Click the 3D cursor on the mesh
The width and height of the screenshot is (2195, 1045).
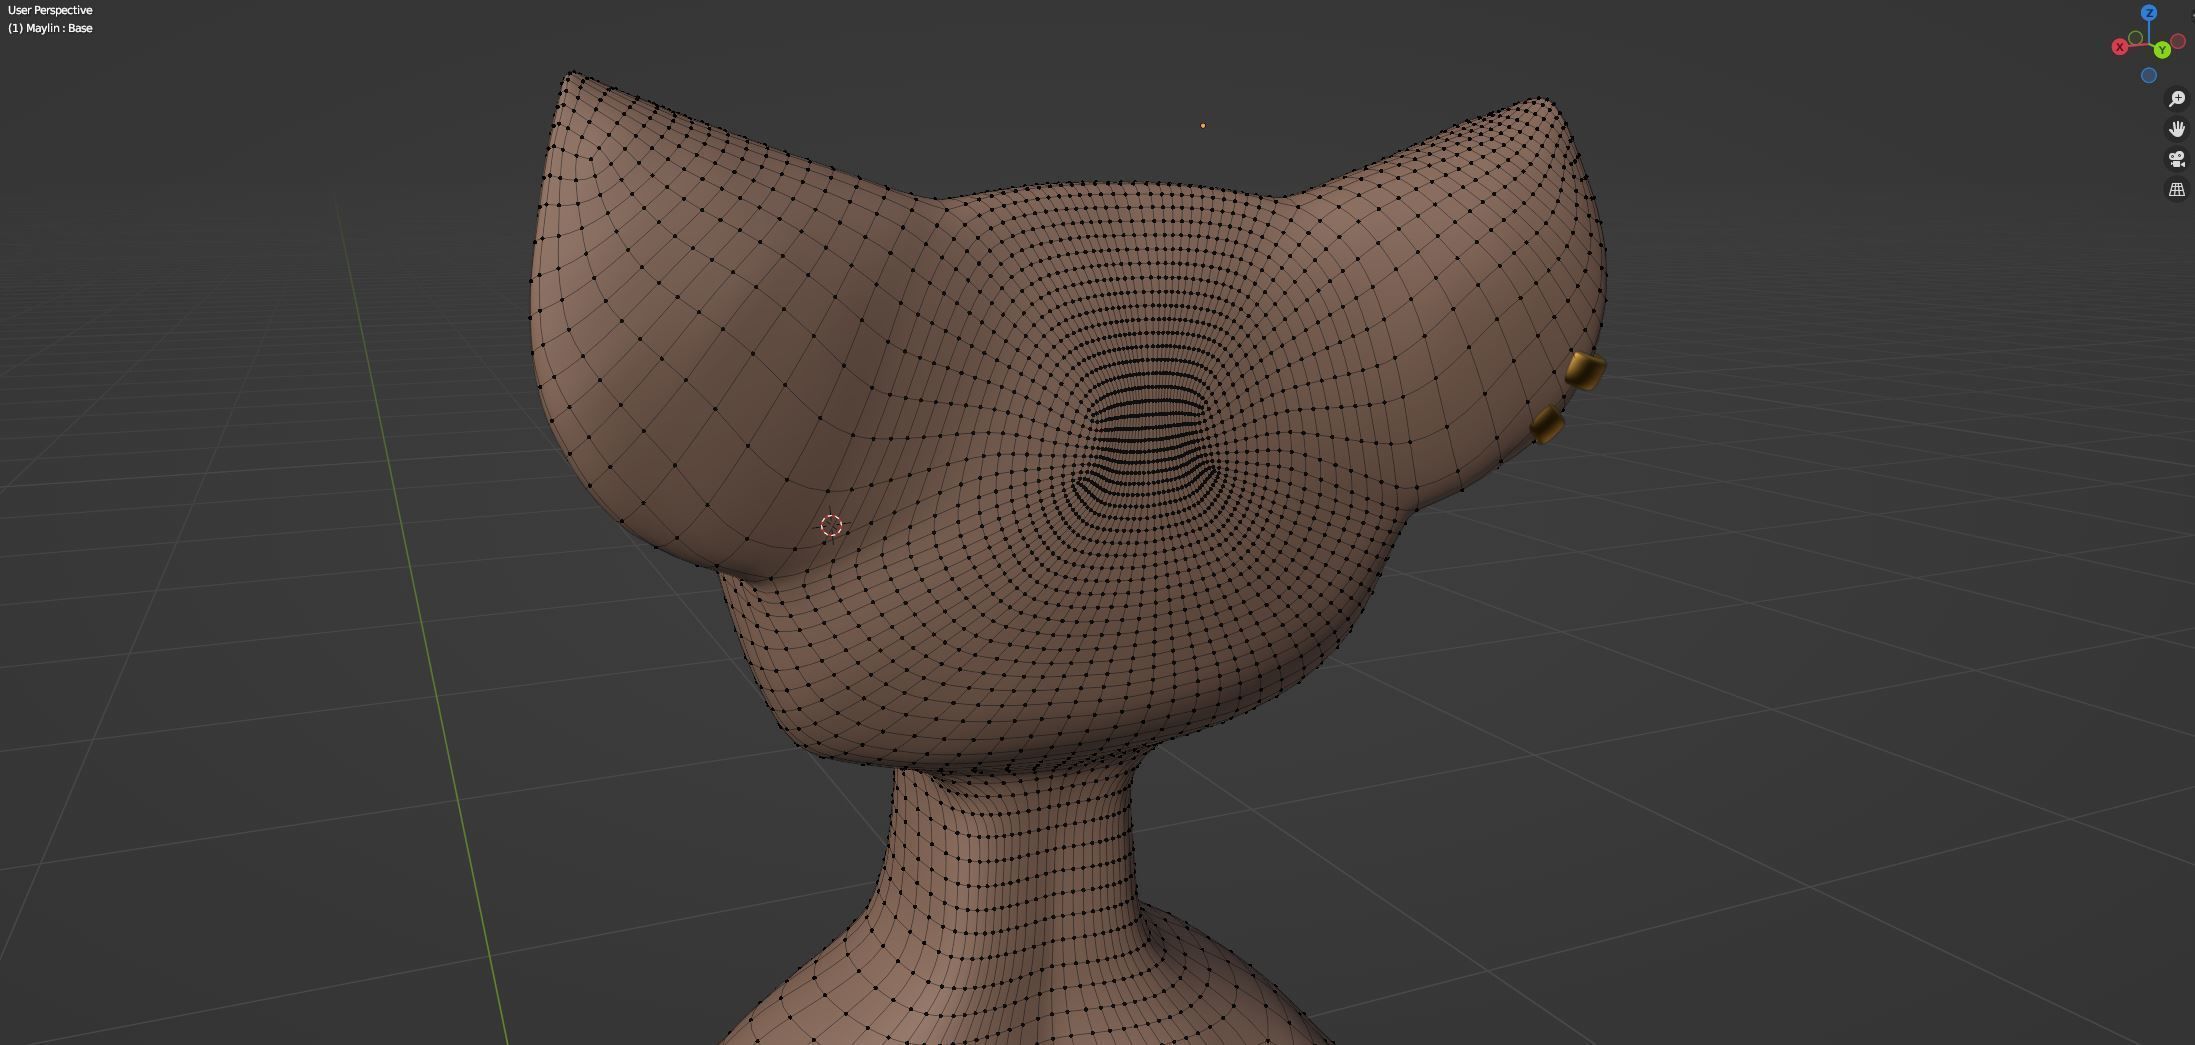[x=831, y=525]
